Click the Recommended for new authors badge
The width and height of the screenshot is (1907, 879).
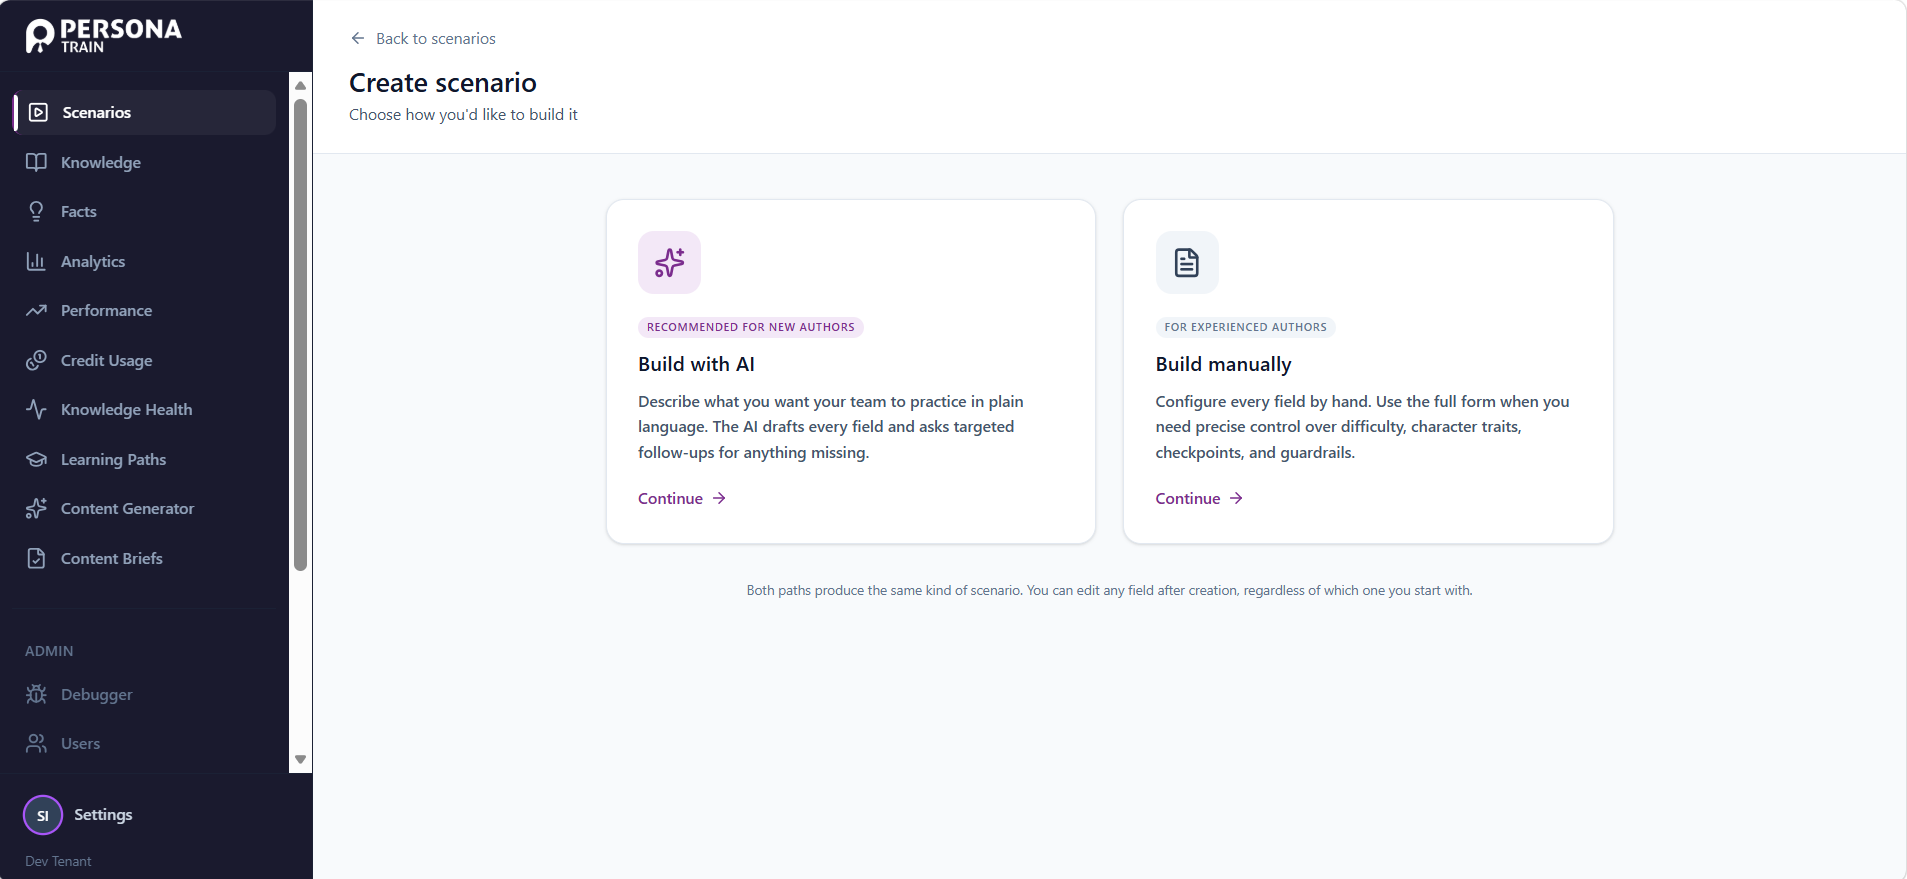[x=751, y=327]
